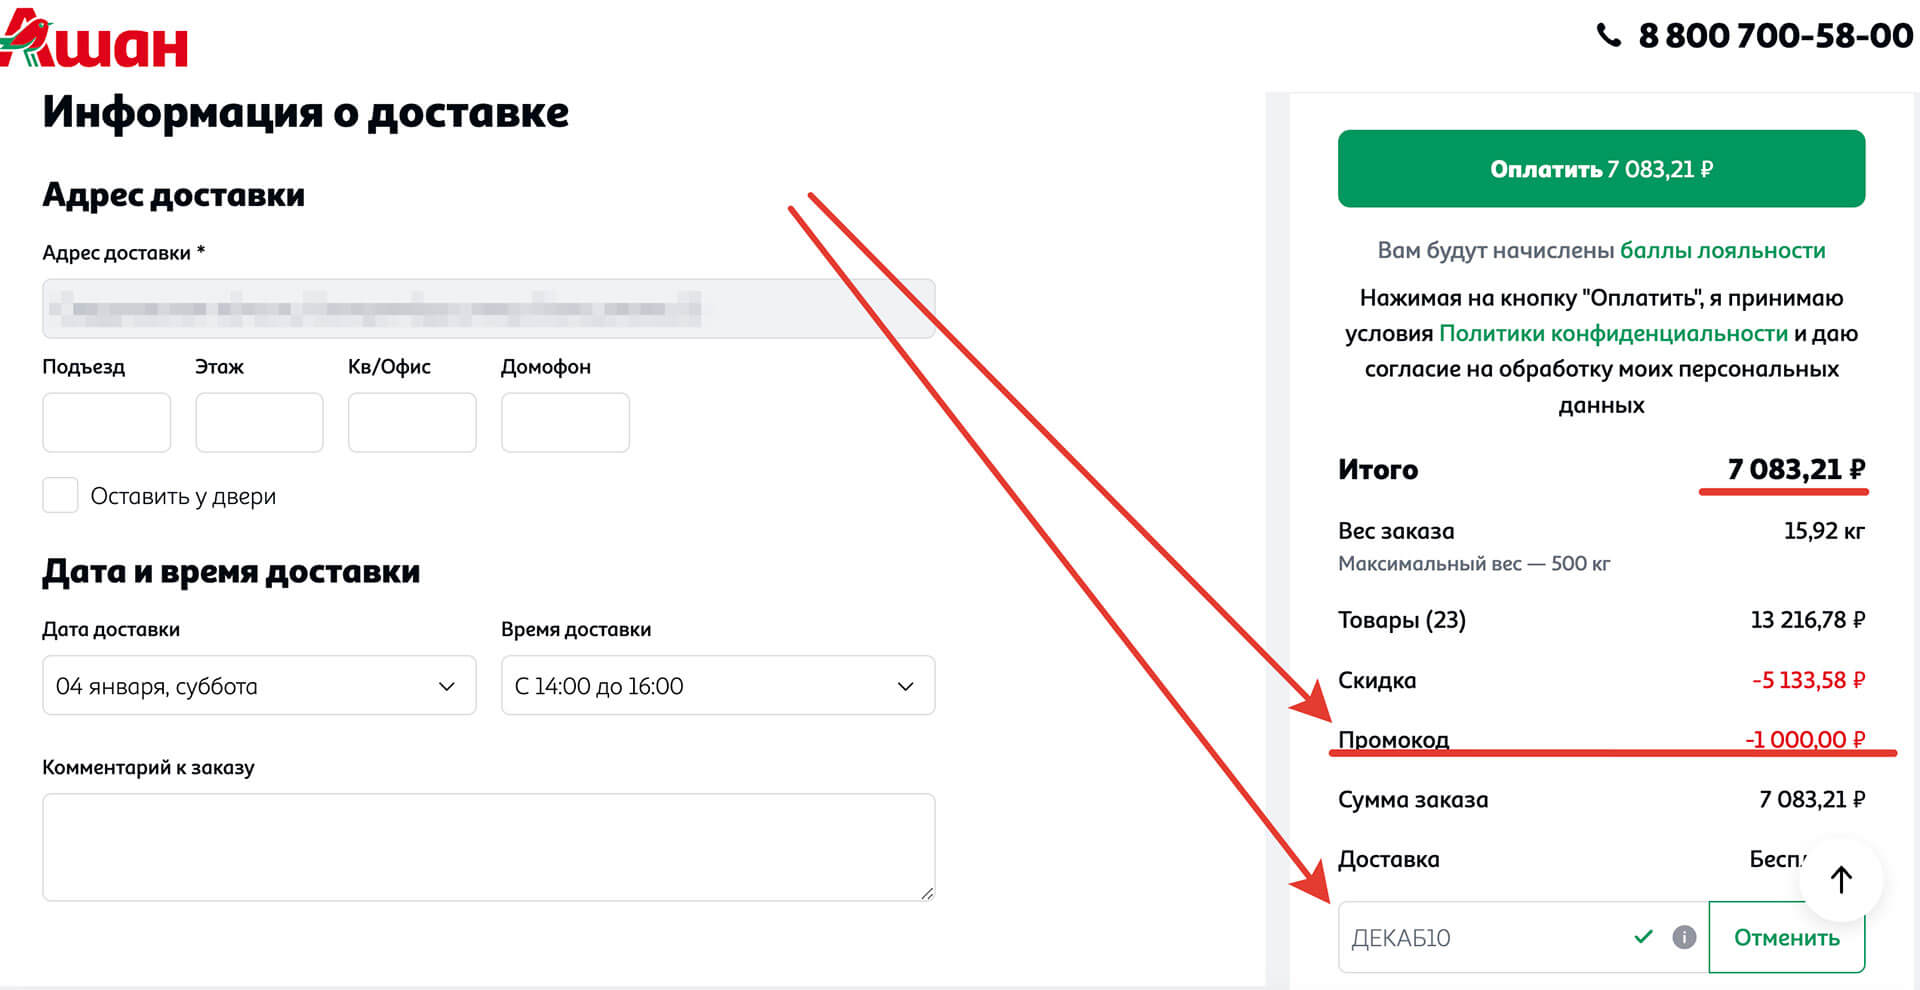Click the info icon next to promo code
This screenshot has width=1920, height=990.
tap(1683, 937)
